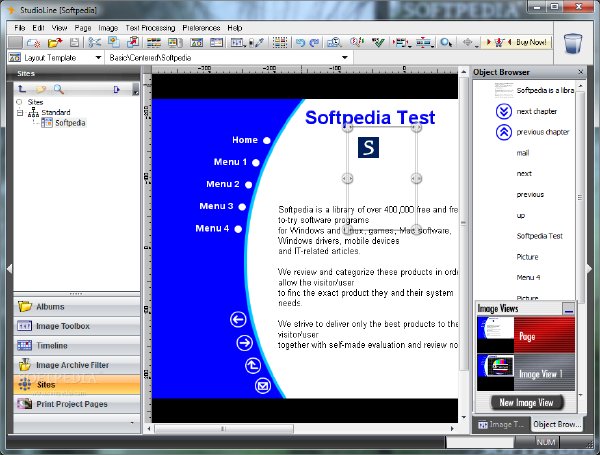
Task: Click the green checkmark spell check icon
Action: coord(378,42)
